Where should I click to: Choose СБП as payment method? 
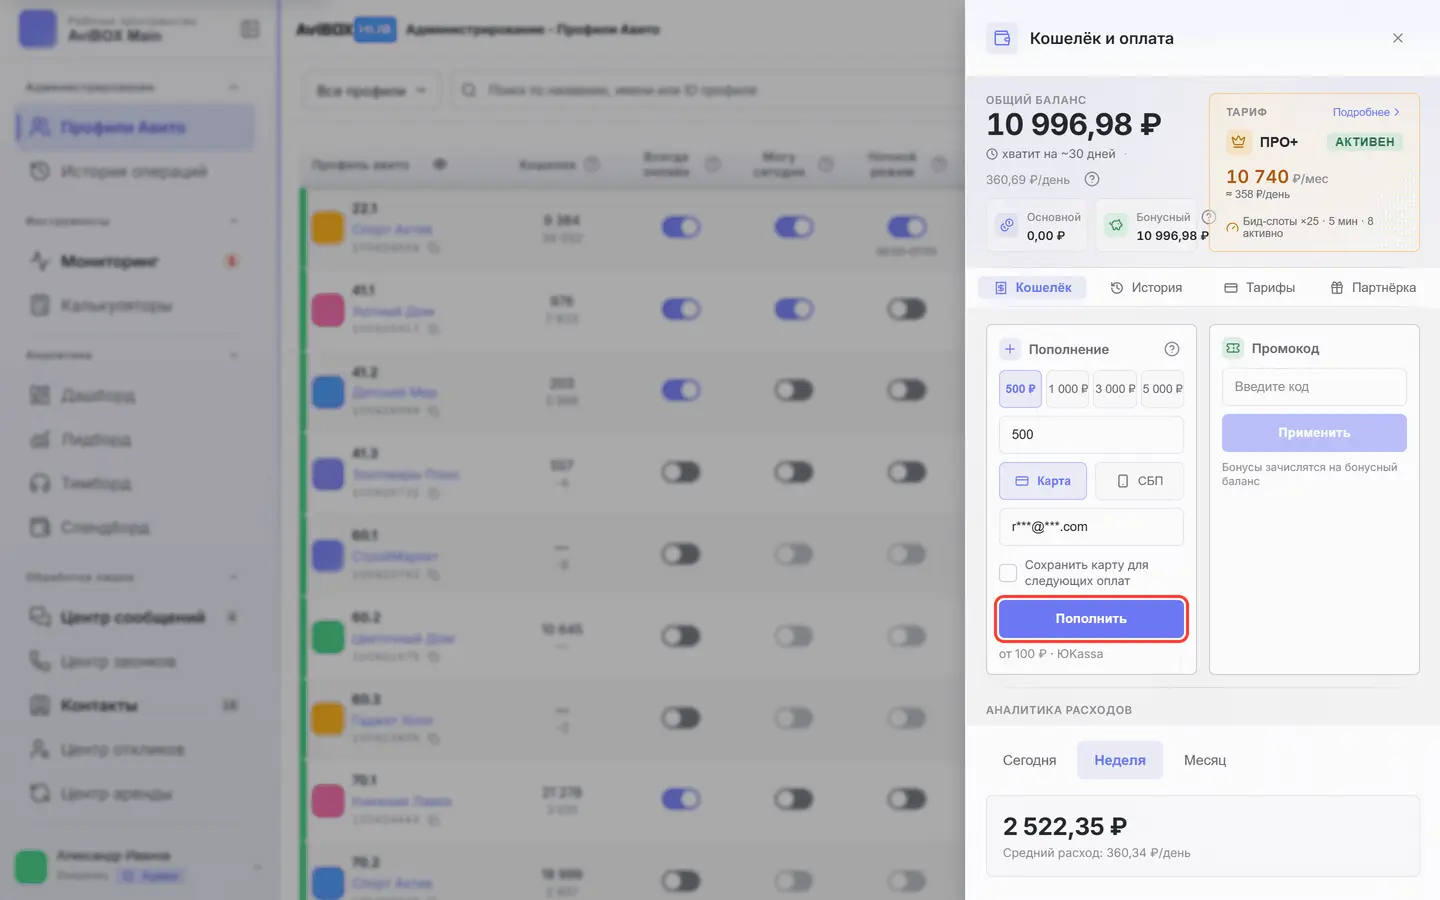[1140, 481]
